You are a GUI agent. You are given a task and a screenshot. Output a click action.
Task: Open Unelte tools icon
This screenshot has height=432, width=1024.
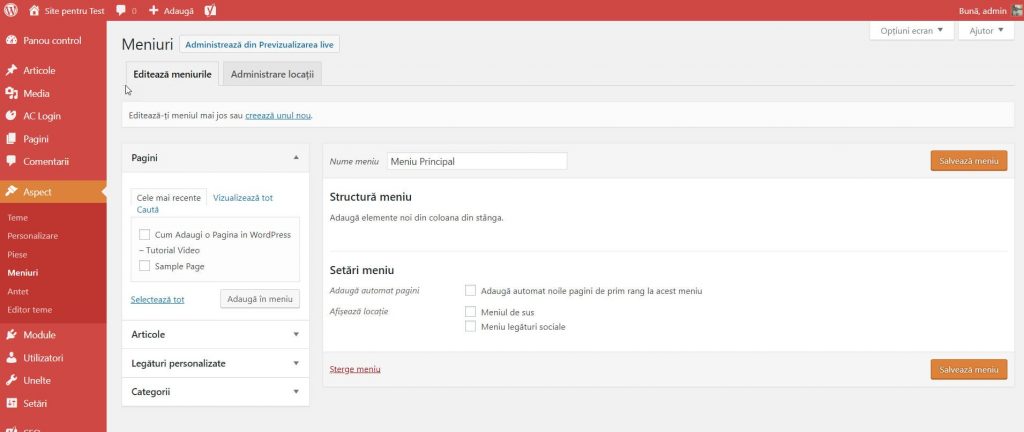(12, 380)
